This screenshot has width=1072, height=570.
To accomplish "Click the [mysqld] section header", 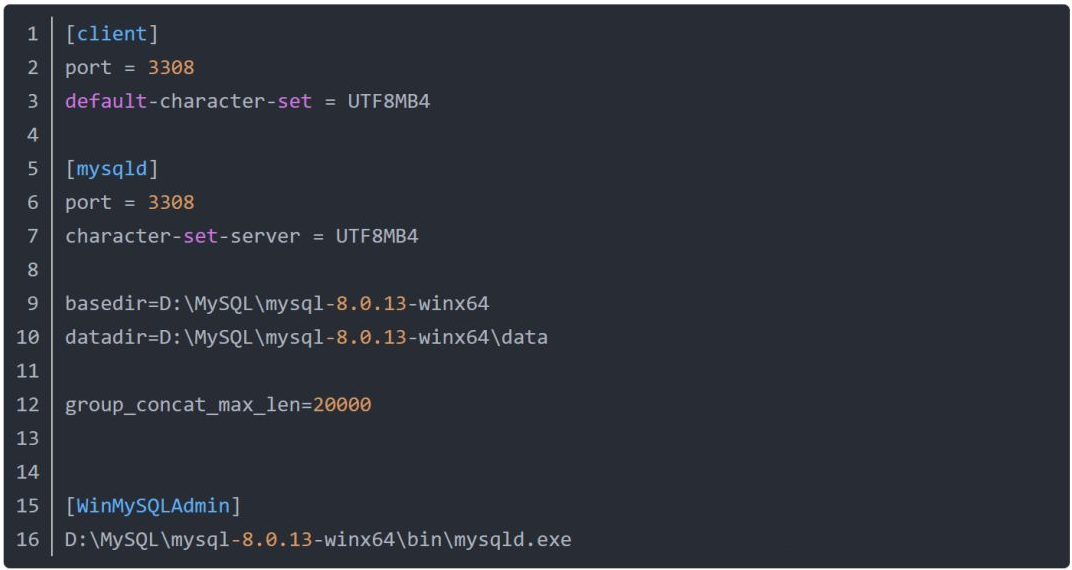I will tap(111, 169).
